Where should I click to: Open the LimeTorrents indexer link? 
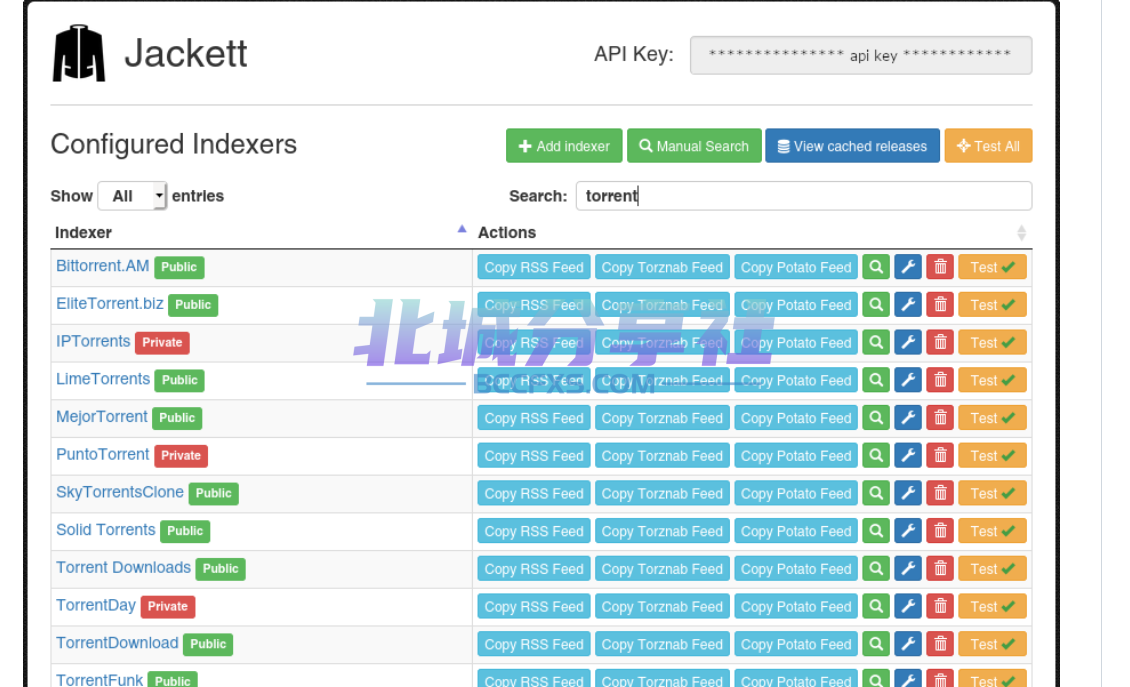103,378
